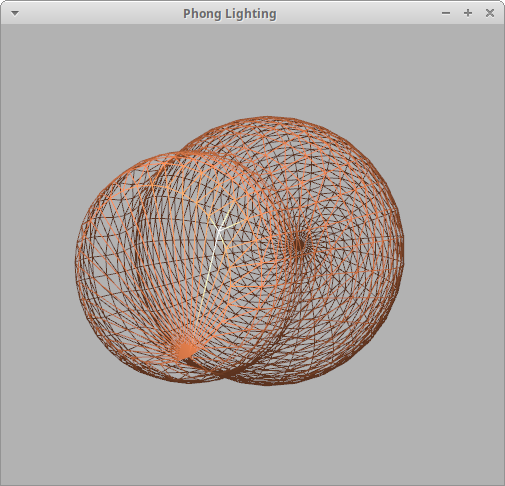This screenshot has width=505, height=486.
Task: Click the empty gray background below the spheres
Action: click(x=252, y=433)
